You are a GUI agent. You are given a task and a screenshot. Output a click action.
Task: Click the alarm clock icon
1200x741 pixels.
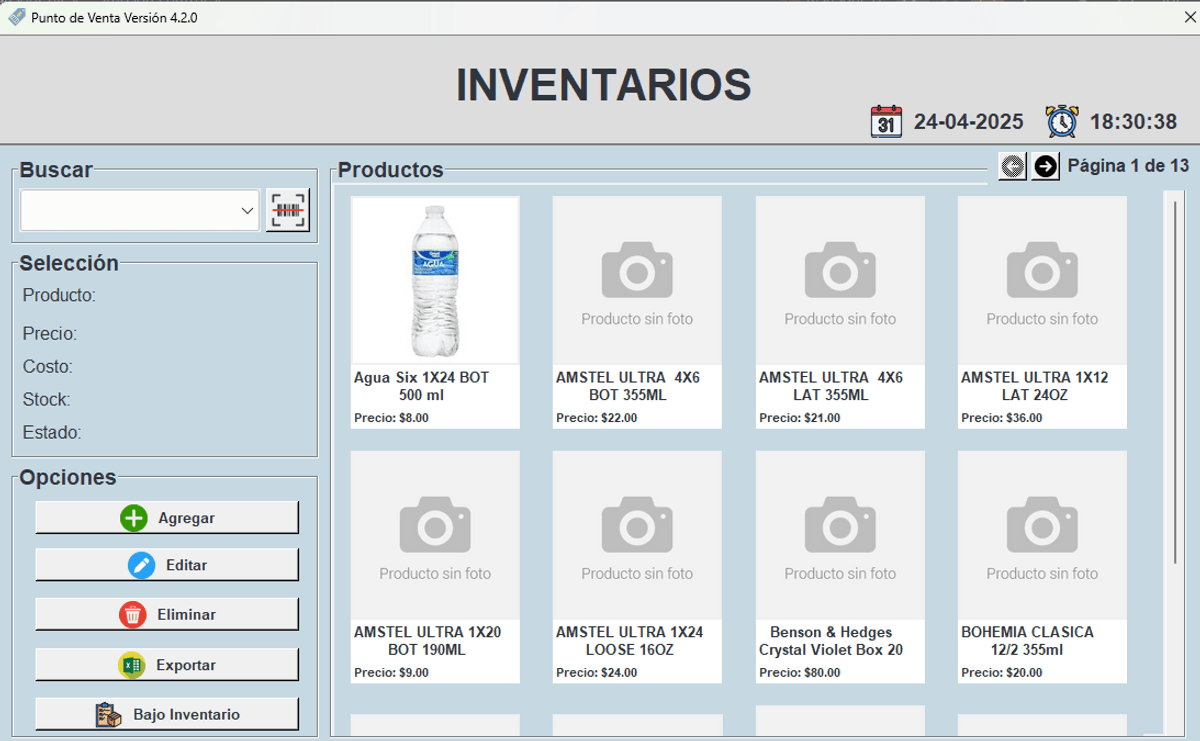[1062, 121]
